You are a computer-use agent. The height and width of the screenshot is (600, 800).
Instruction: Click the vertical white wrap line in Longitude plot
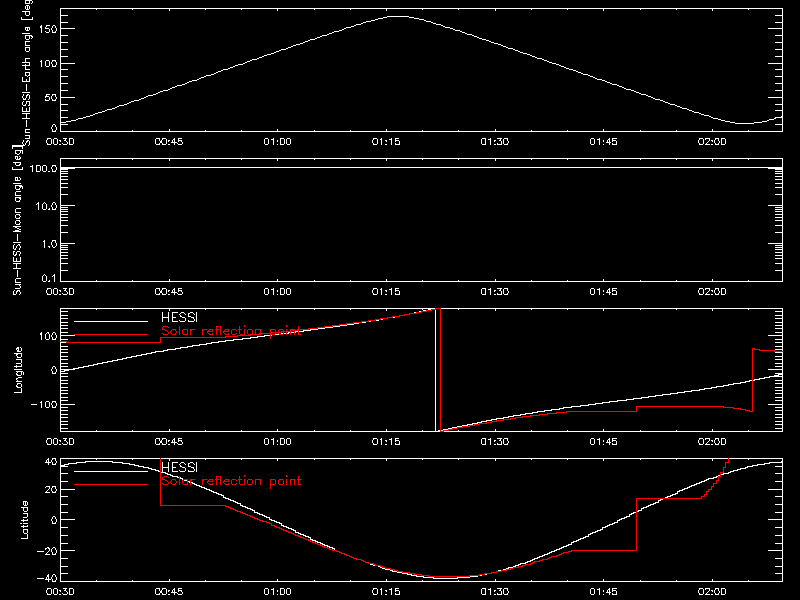436,370
